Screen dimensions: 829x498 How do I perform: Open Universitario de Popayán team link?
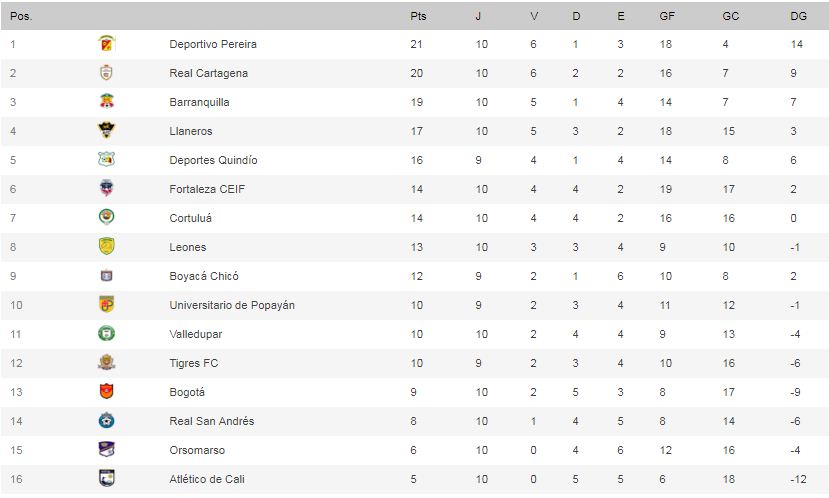pyautogui.click(x=232, y=305)
